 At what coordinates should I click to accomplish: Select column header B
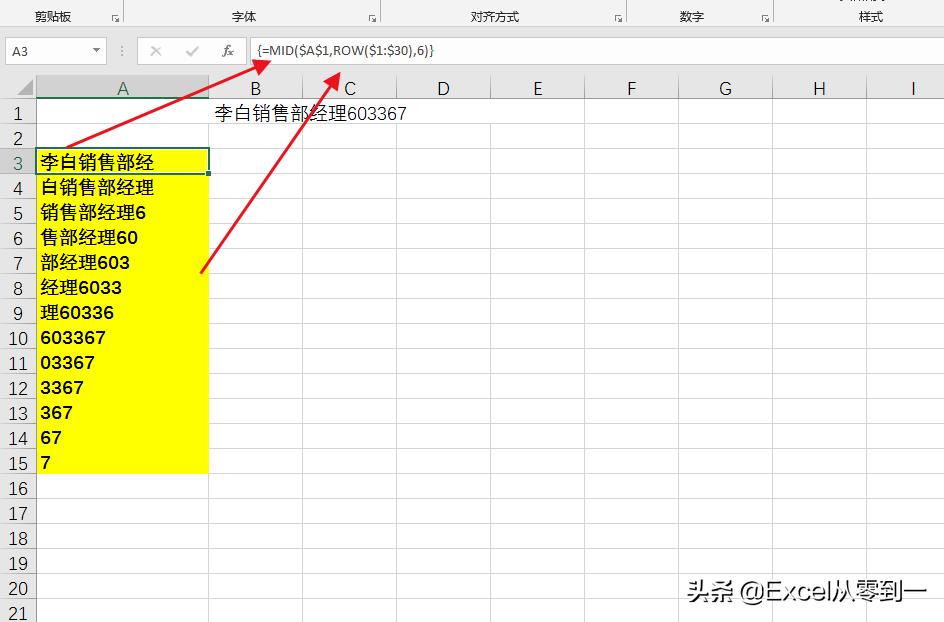[255, 88]
